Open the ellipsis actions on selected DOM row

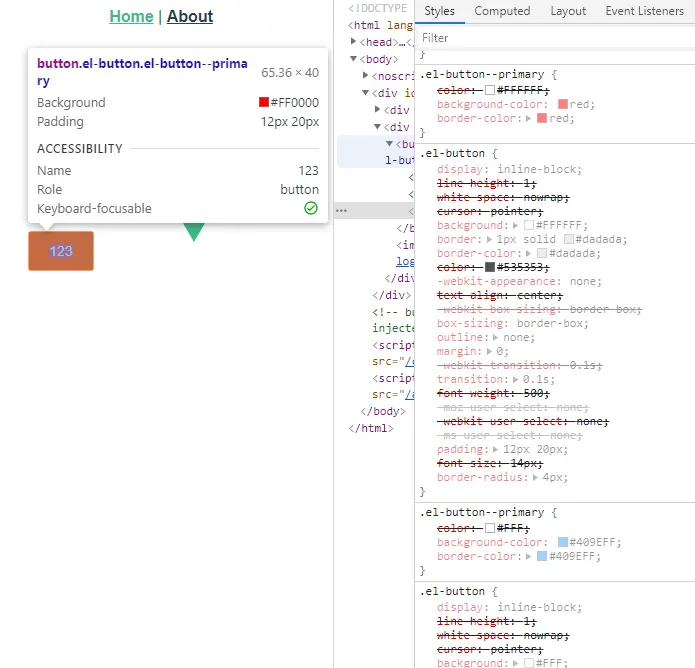pyautogui.click(x=341, y=211)
